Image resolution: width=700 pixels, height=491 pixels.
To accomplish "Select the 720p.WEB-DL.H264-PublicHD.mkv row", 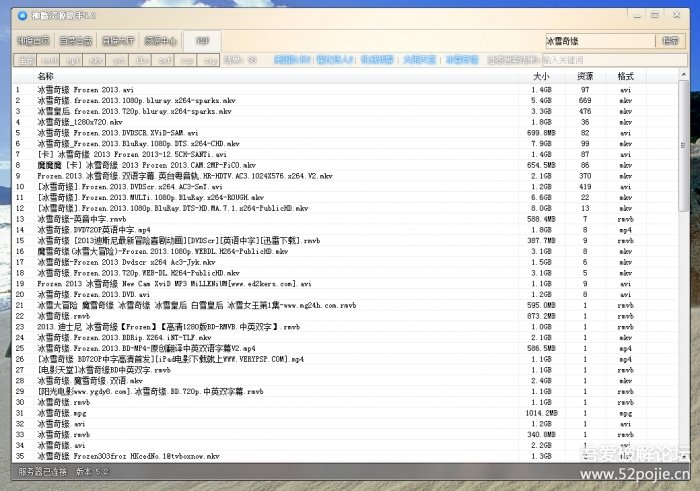I will (x=345, y=273).
